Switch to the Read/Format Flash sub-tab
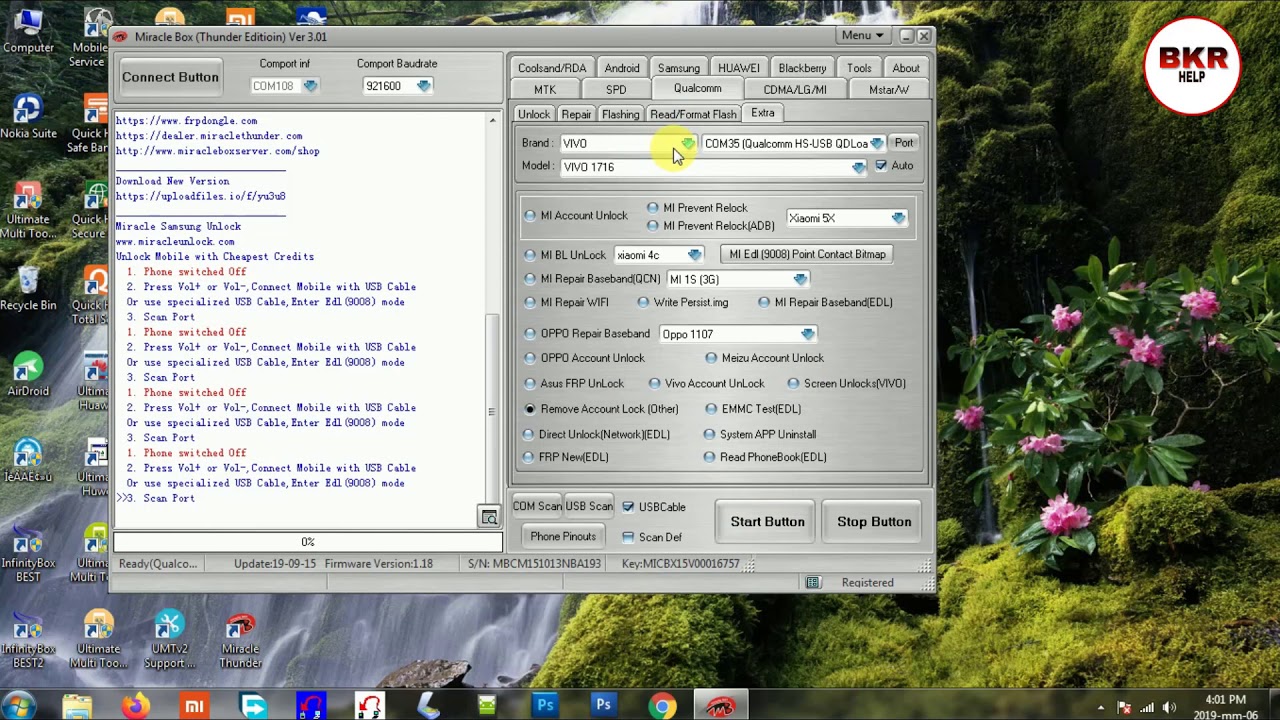This screenshot has width=1280, height=720. pyautogui.click(x=693, y=114)
